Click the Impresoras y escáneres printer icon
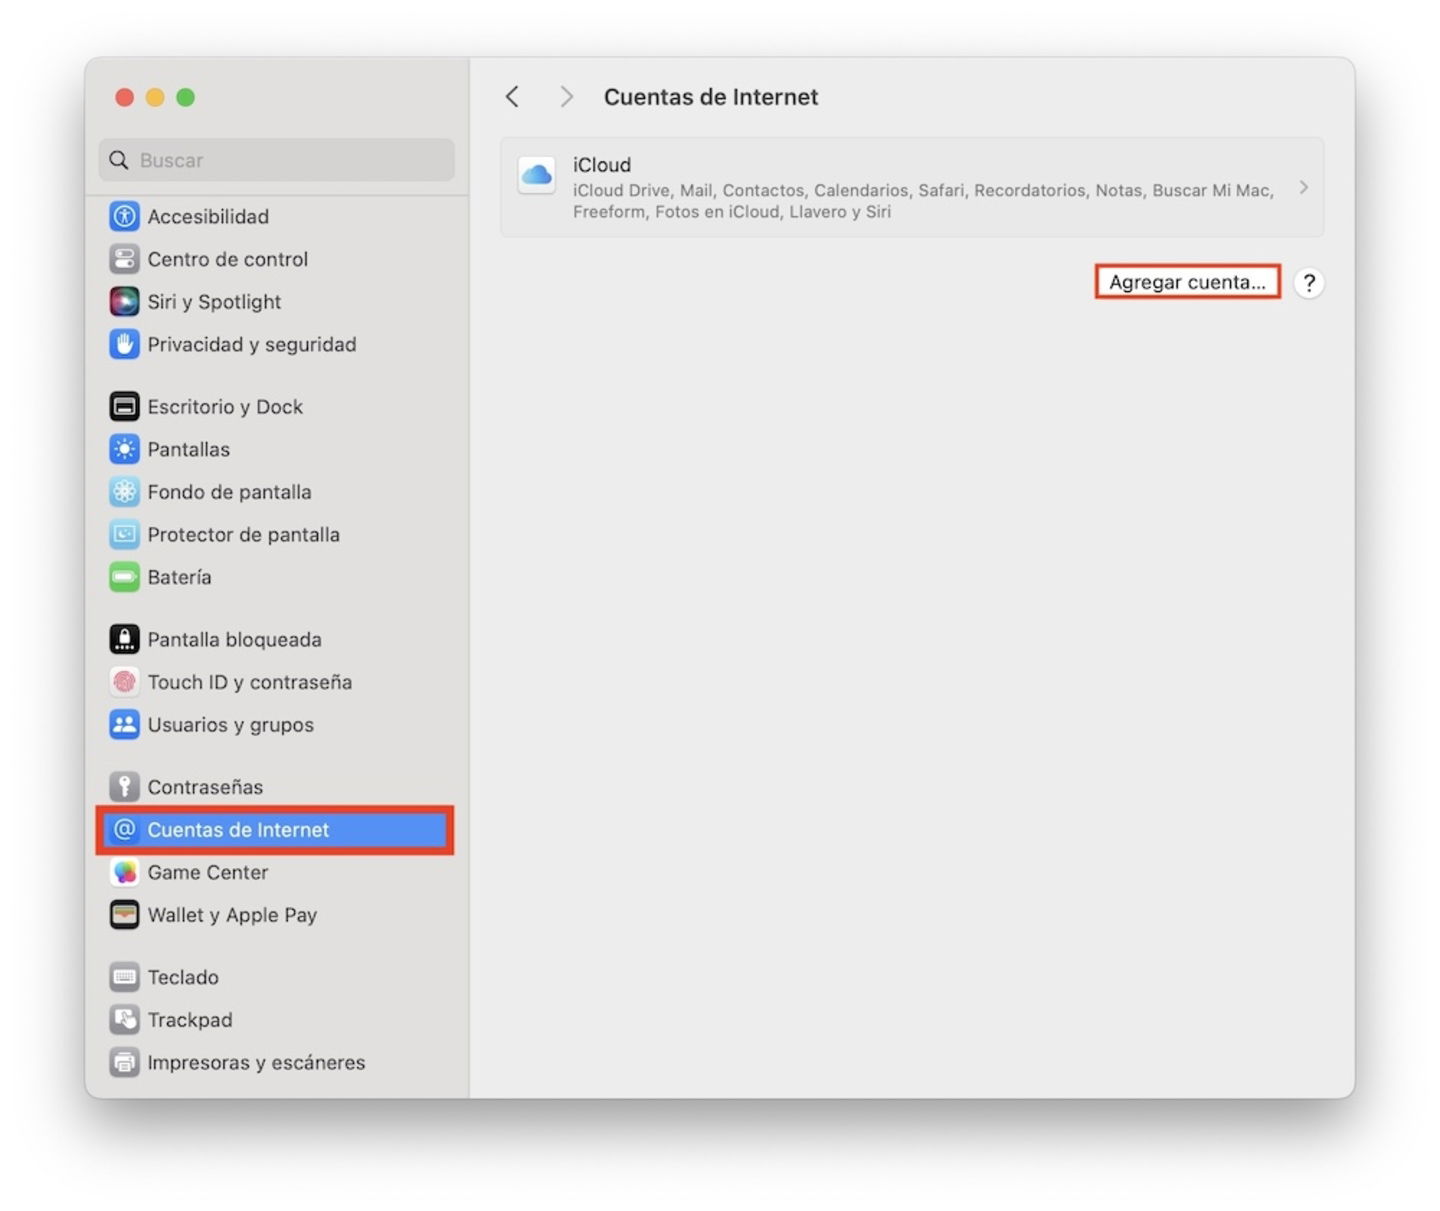 pos(124,1062)
